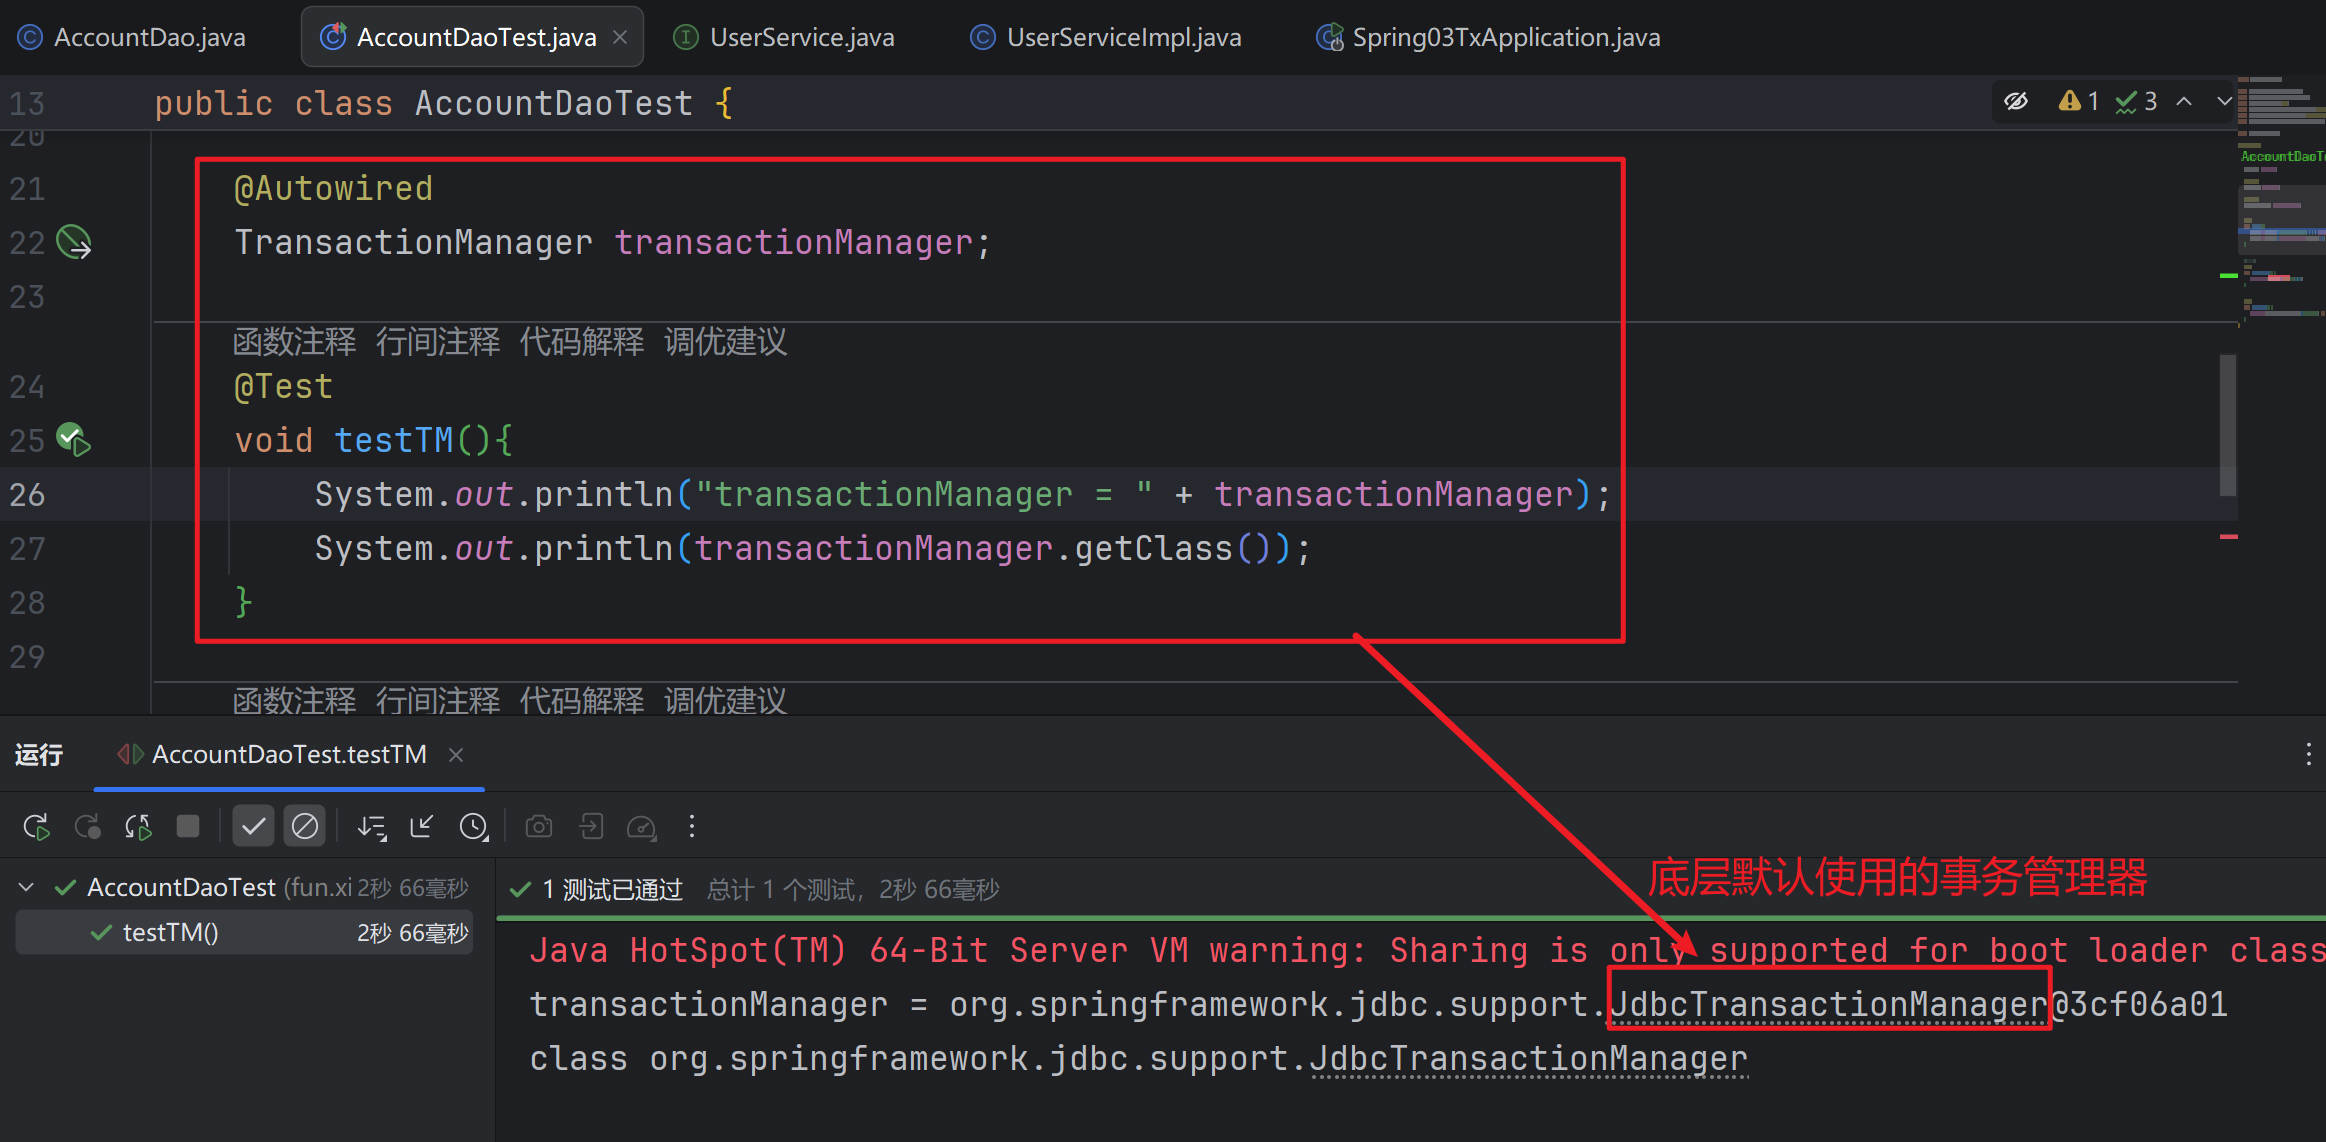Click the 代码解释 code lens link

pyautogui.click(x=581, y=342)
